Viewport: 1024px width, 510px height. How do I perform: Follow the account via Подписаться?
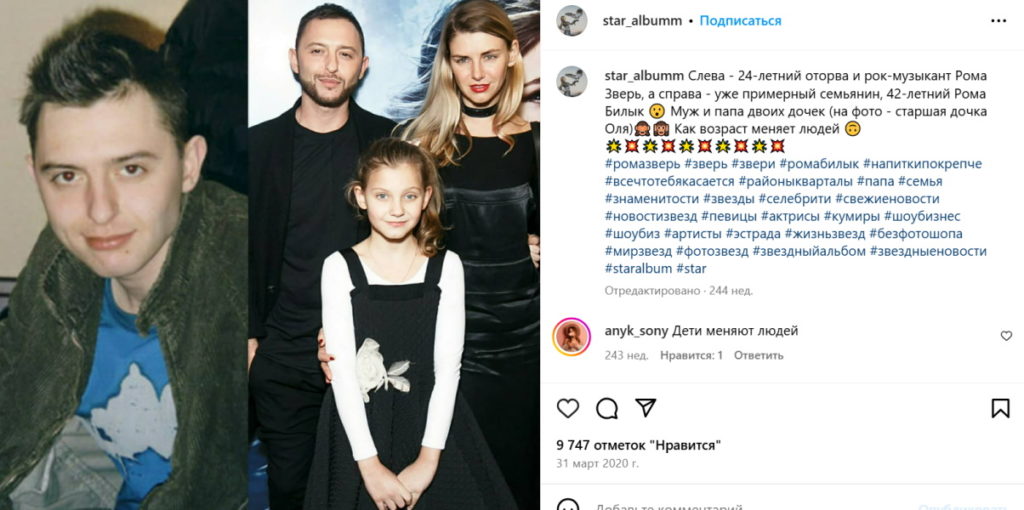[x=740, y=21]
